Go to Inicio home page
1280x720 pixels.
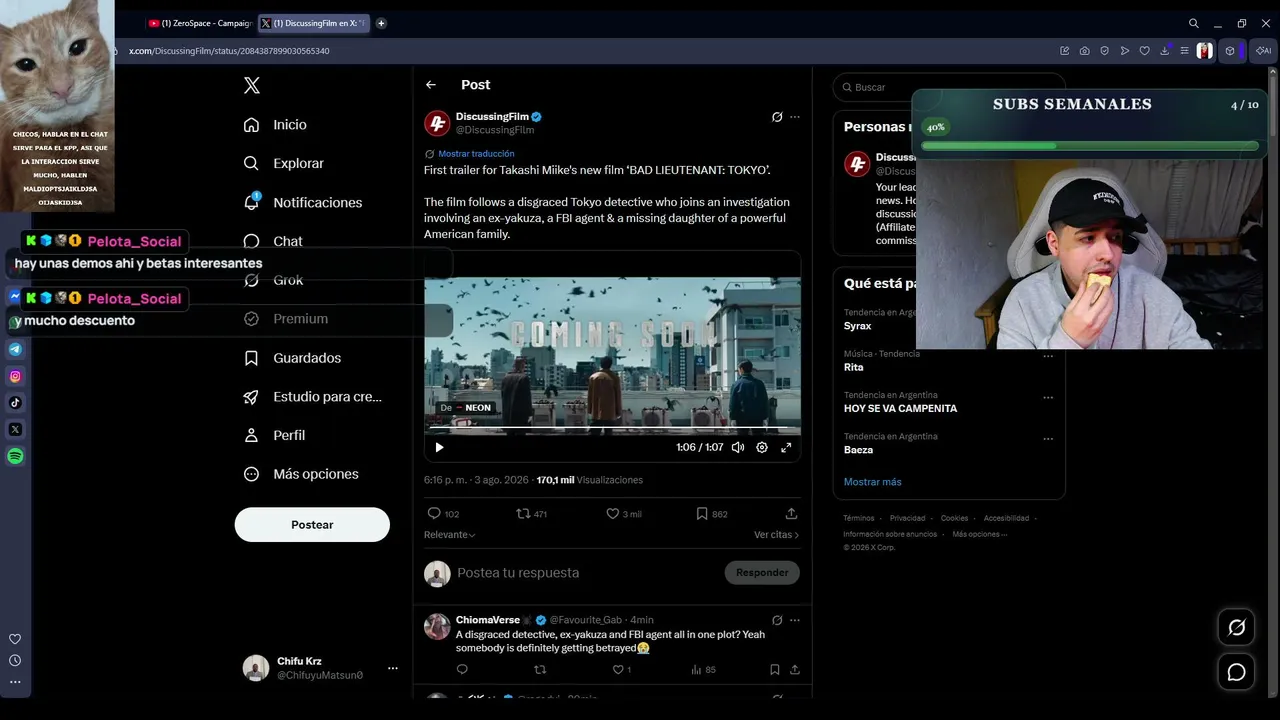coord(275,125)
